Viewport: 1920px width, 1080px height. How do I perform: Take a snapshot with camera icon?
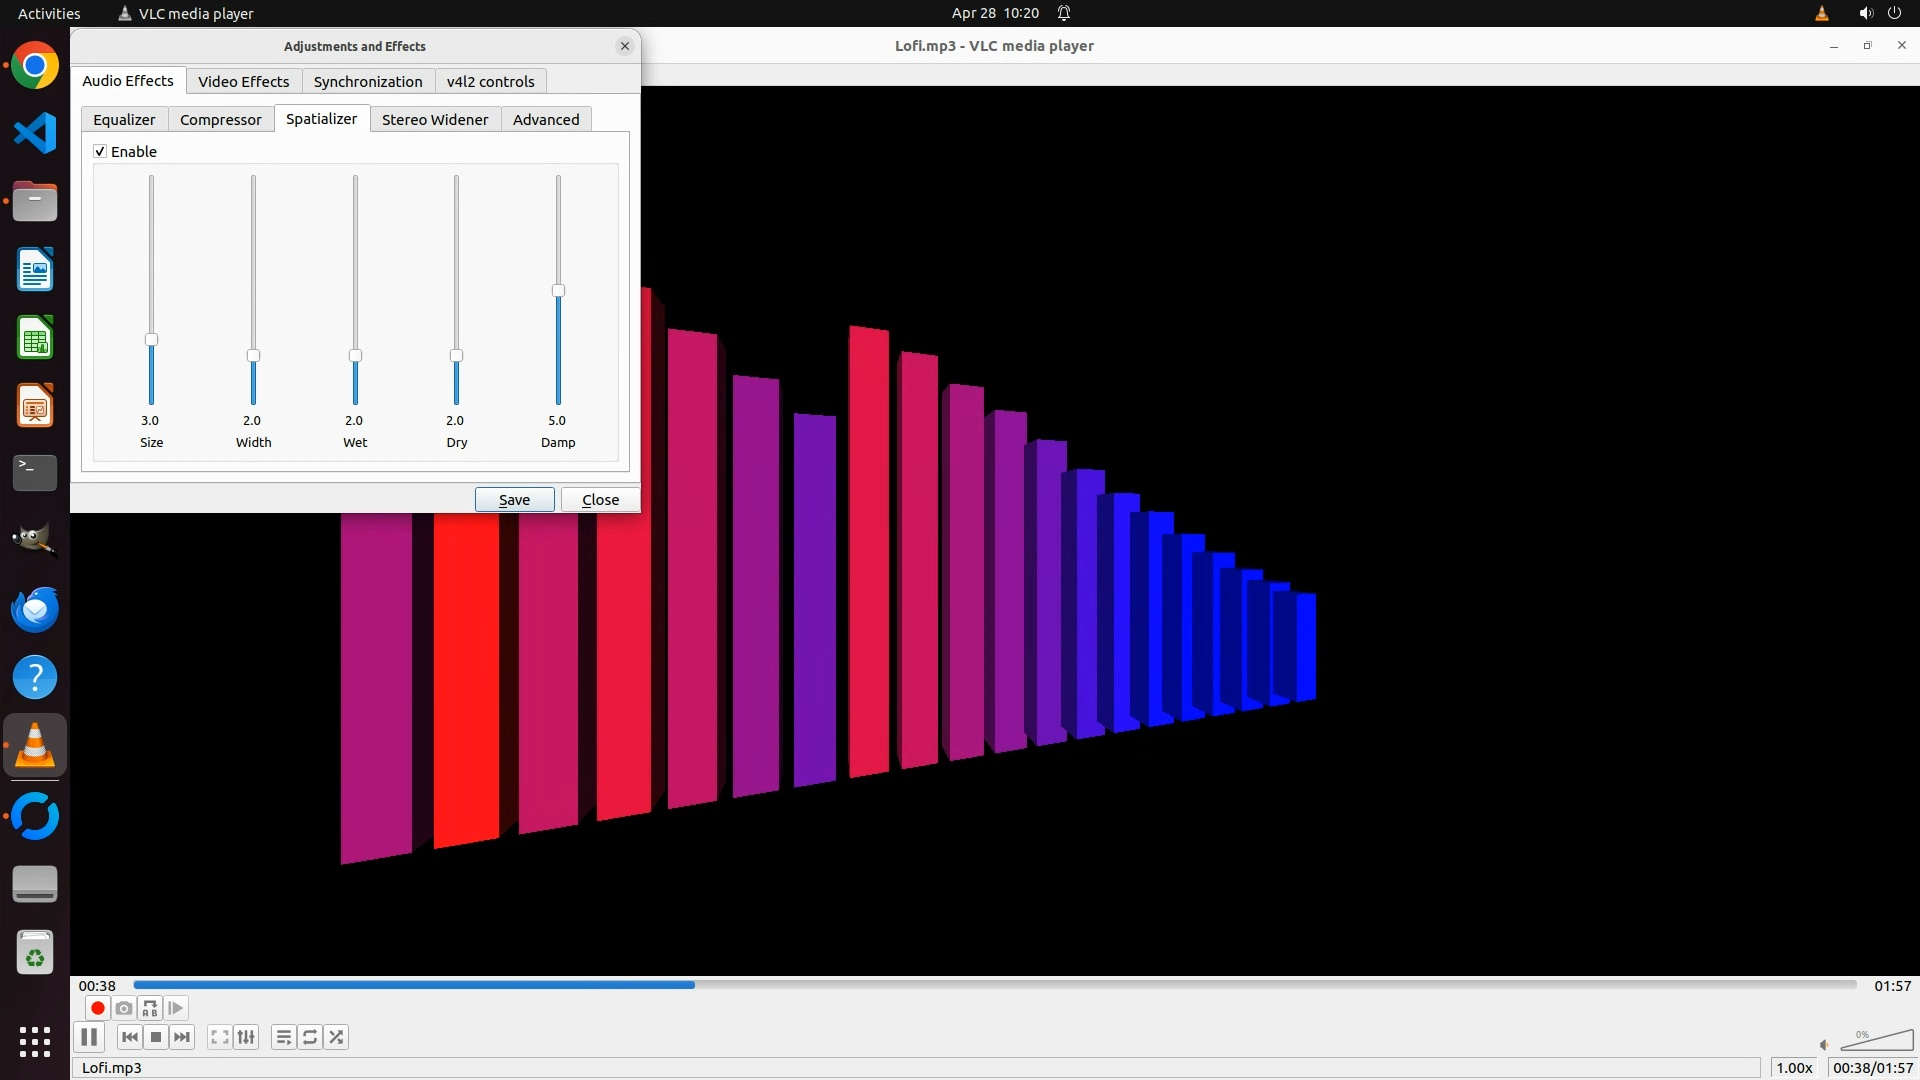(123, 1008)
